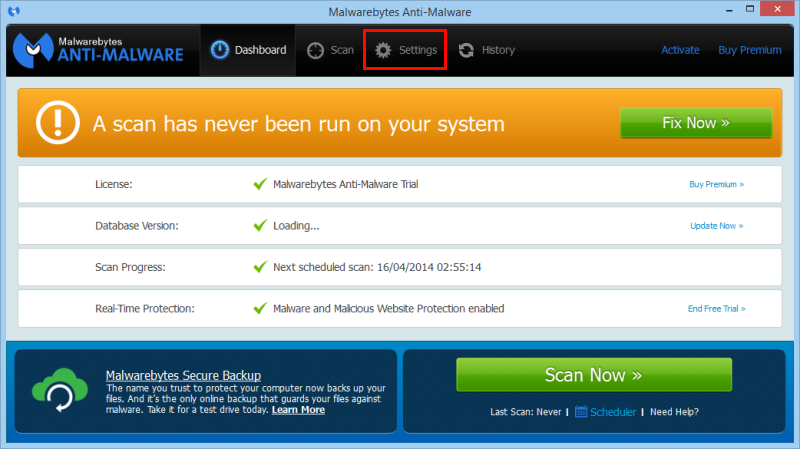Open the Malwarebytes Secure Backup heading link
Screen dimensions: 800x449
(183, 376)
